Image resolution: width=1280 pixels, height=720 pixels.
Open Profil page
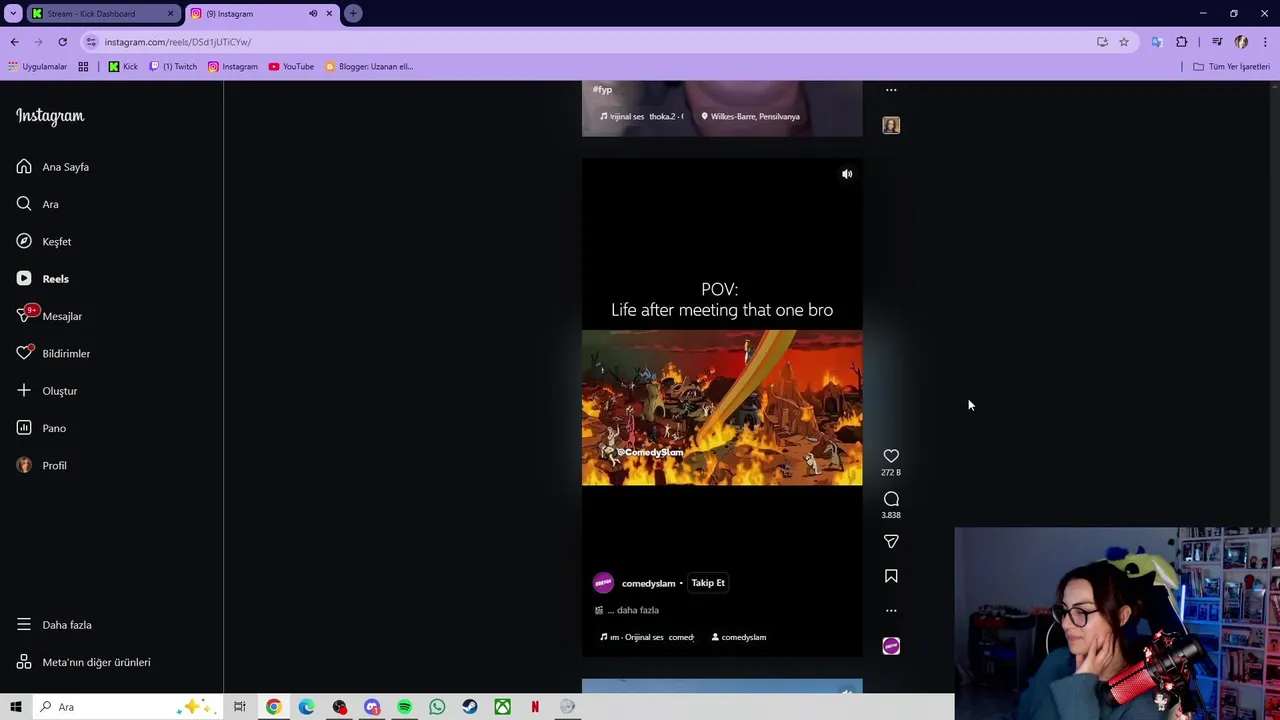41,465
